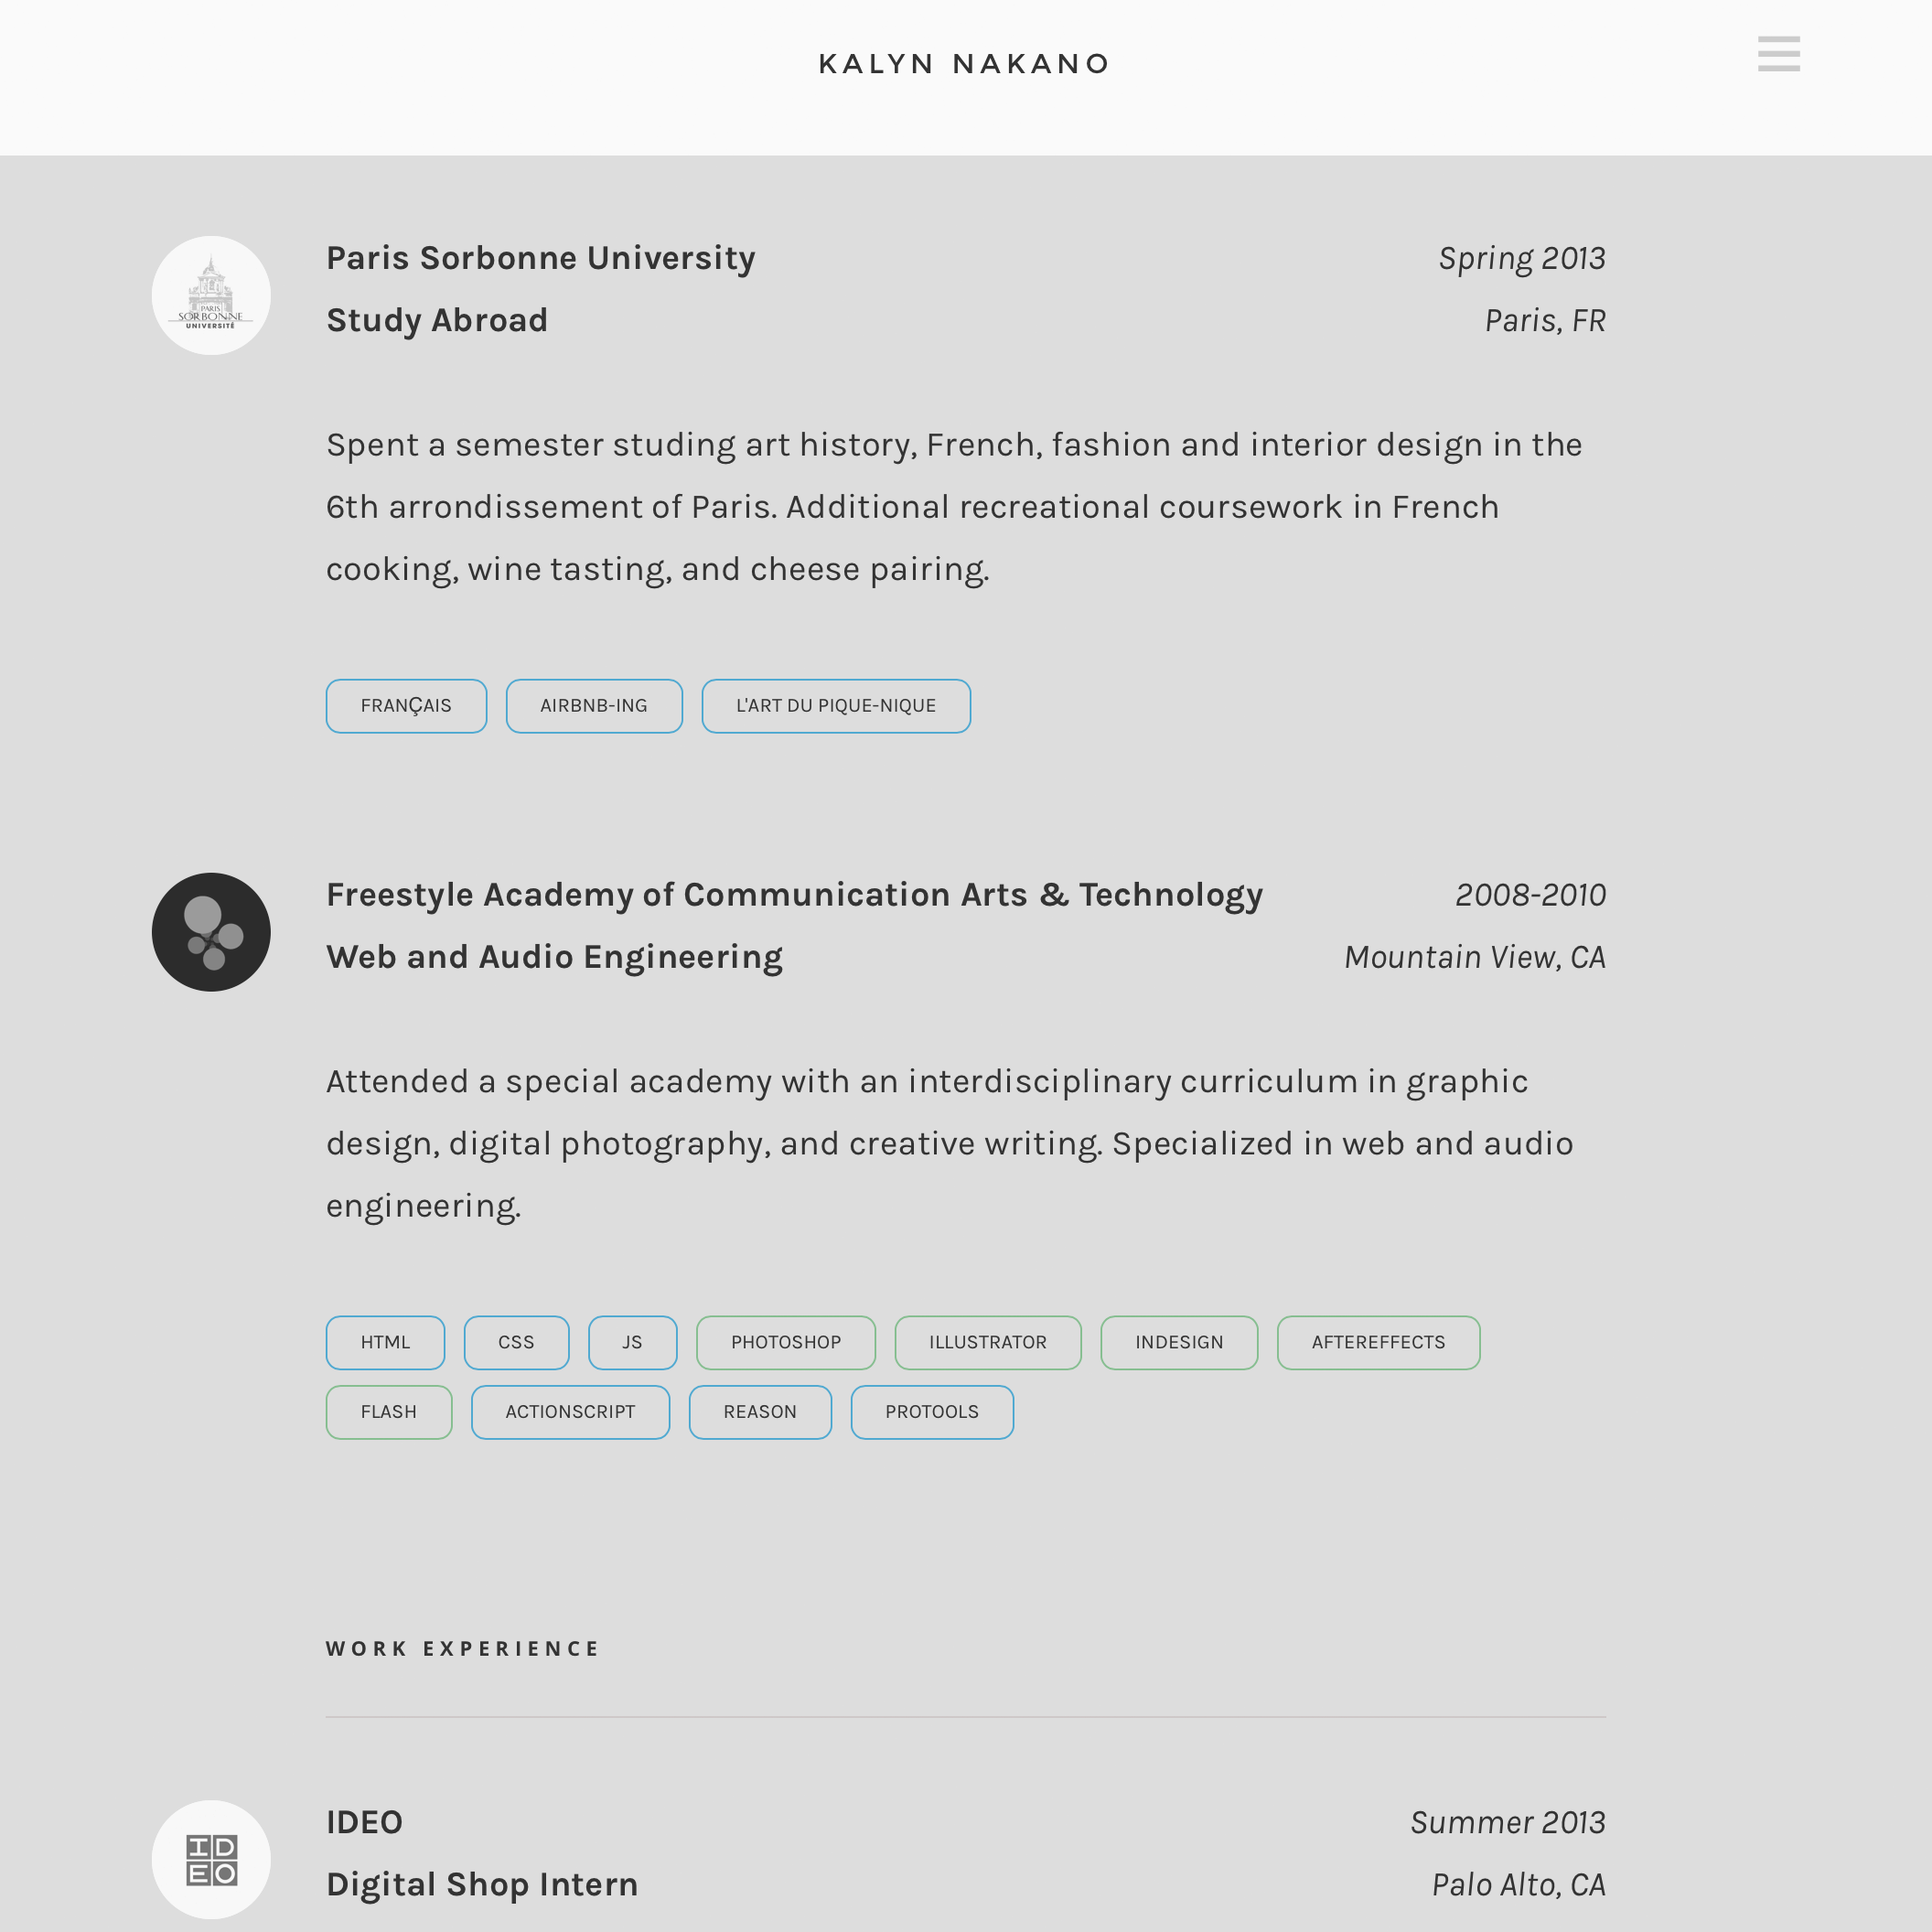Select the PROTOOLS skill tag
1932x1932 pixels.
(x=932, y=1412)
